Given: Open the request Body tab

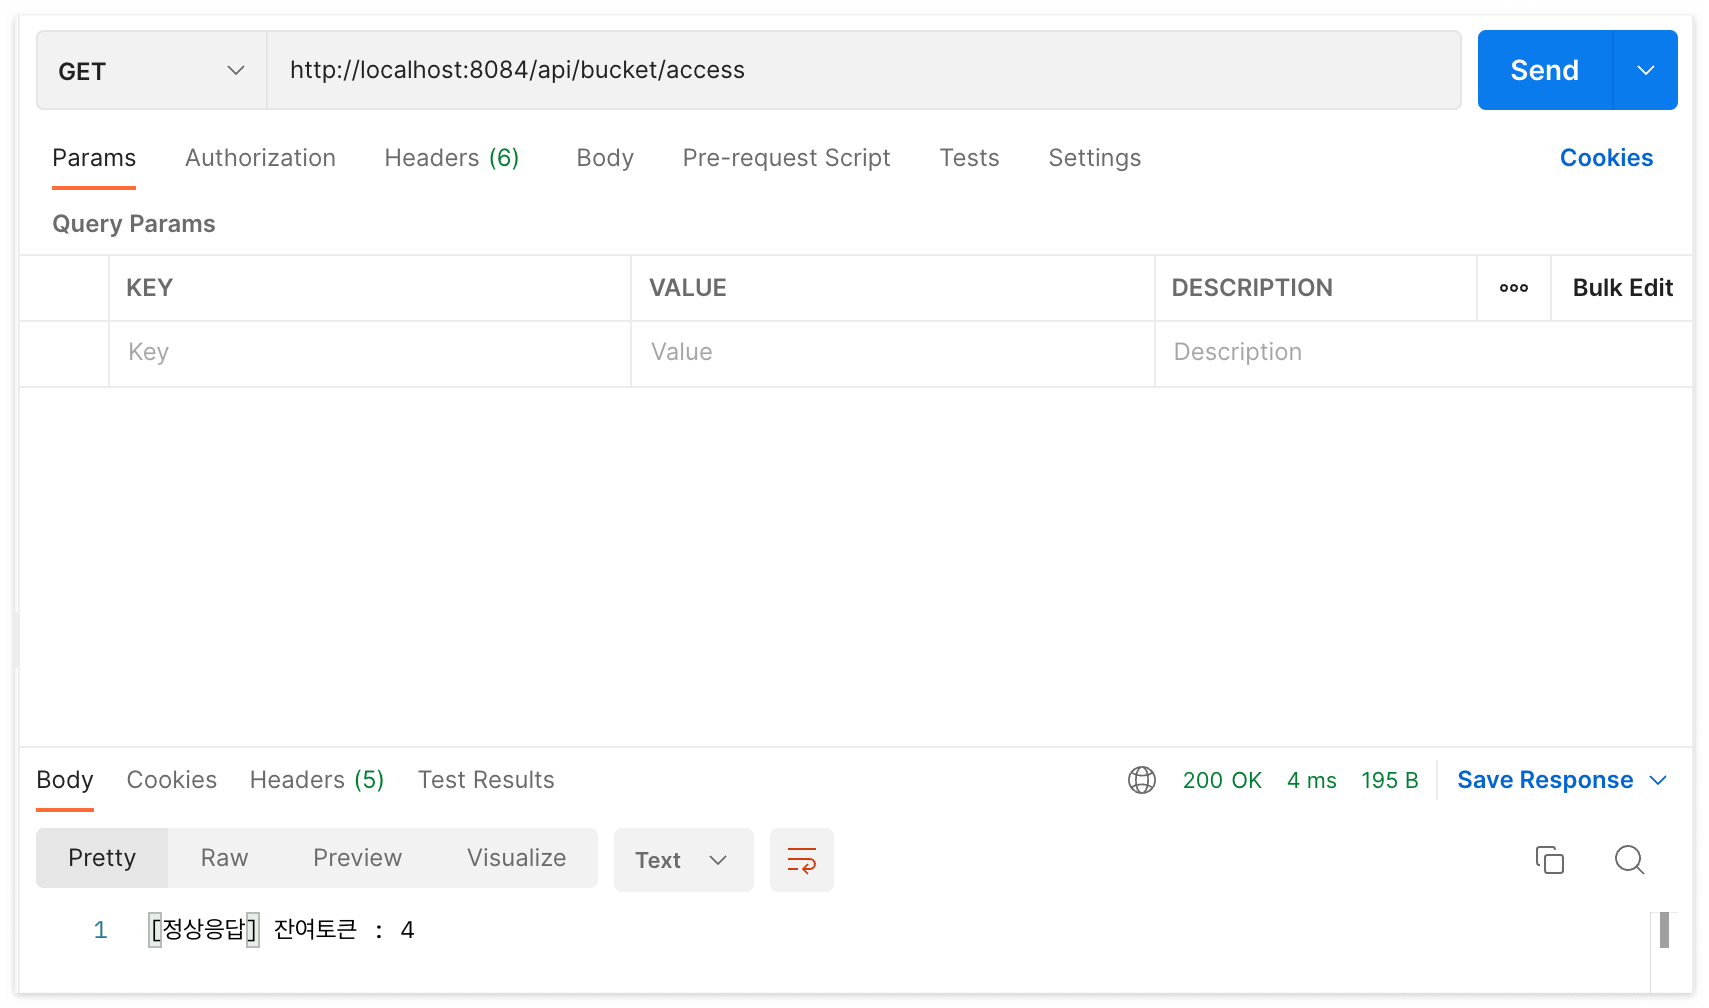Looking at the screenshot, I should [605, 158].
